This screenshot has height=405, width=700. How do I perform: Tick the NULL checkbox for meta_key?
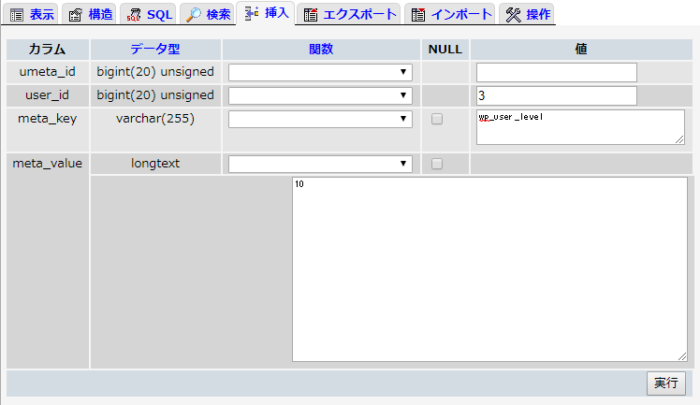pos(437,119)
